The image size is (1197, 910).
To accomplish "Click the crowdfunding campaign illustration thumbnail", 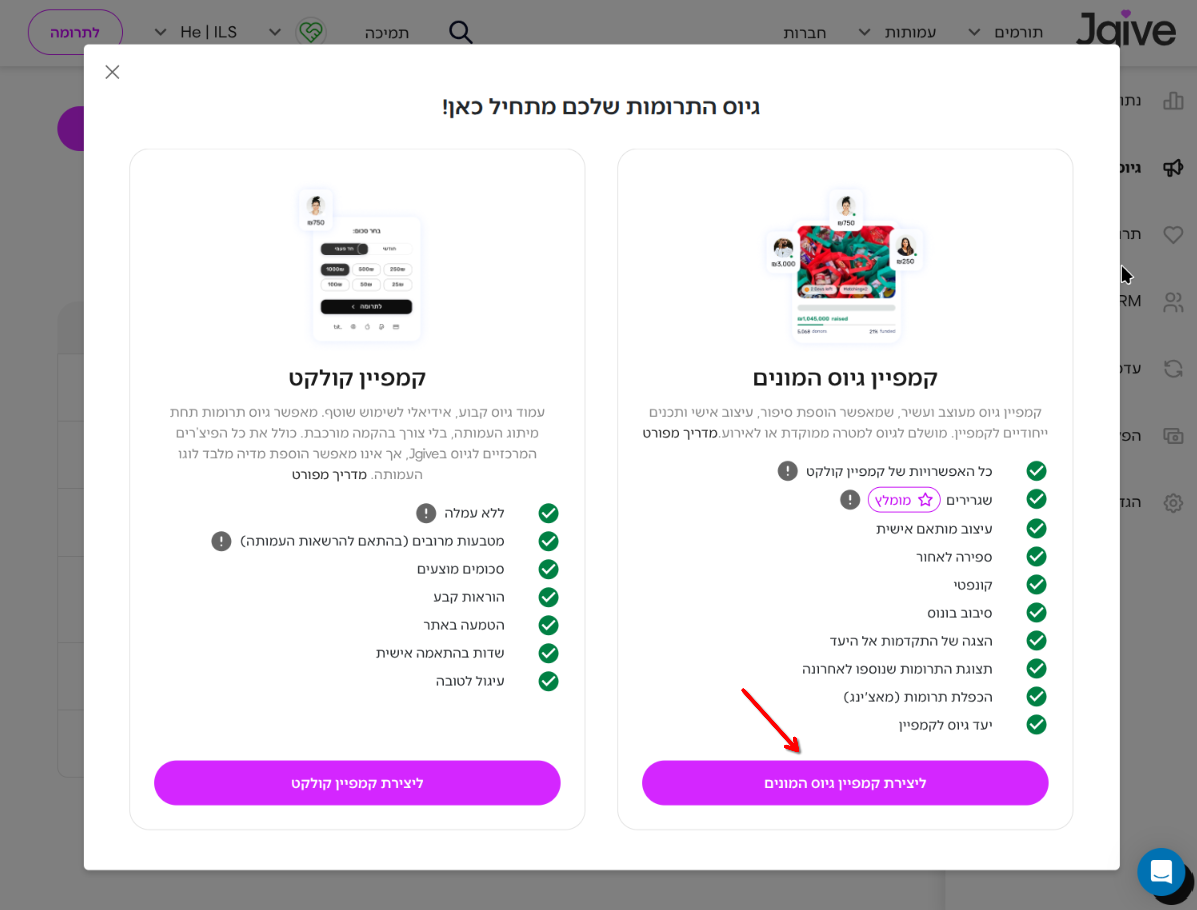I will point(845,263).
